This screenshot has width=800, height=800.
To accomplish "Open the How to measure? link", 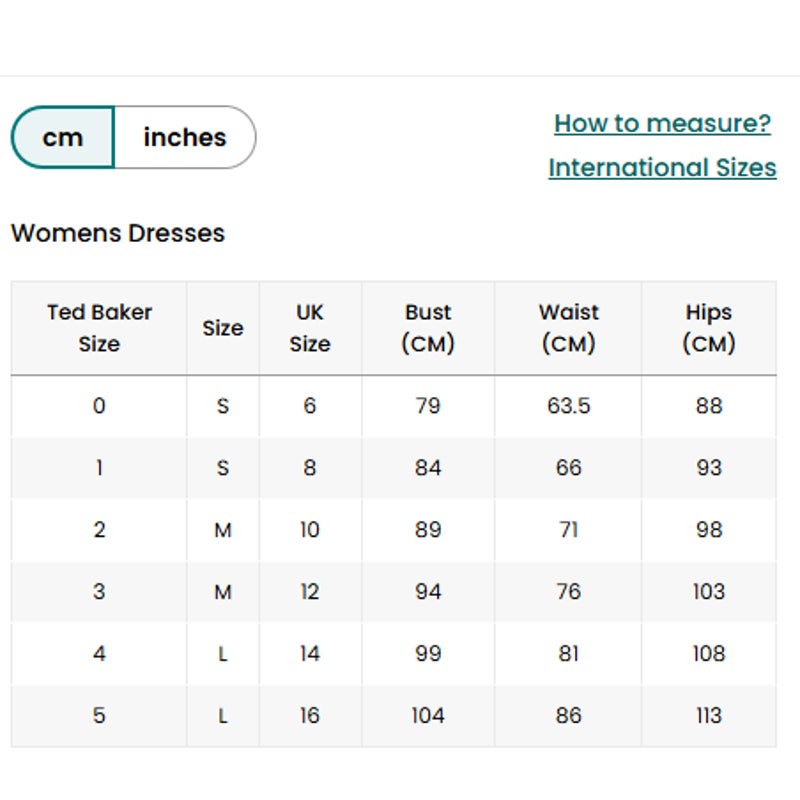I will [662, 123].
